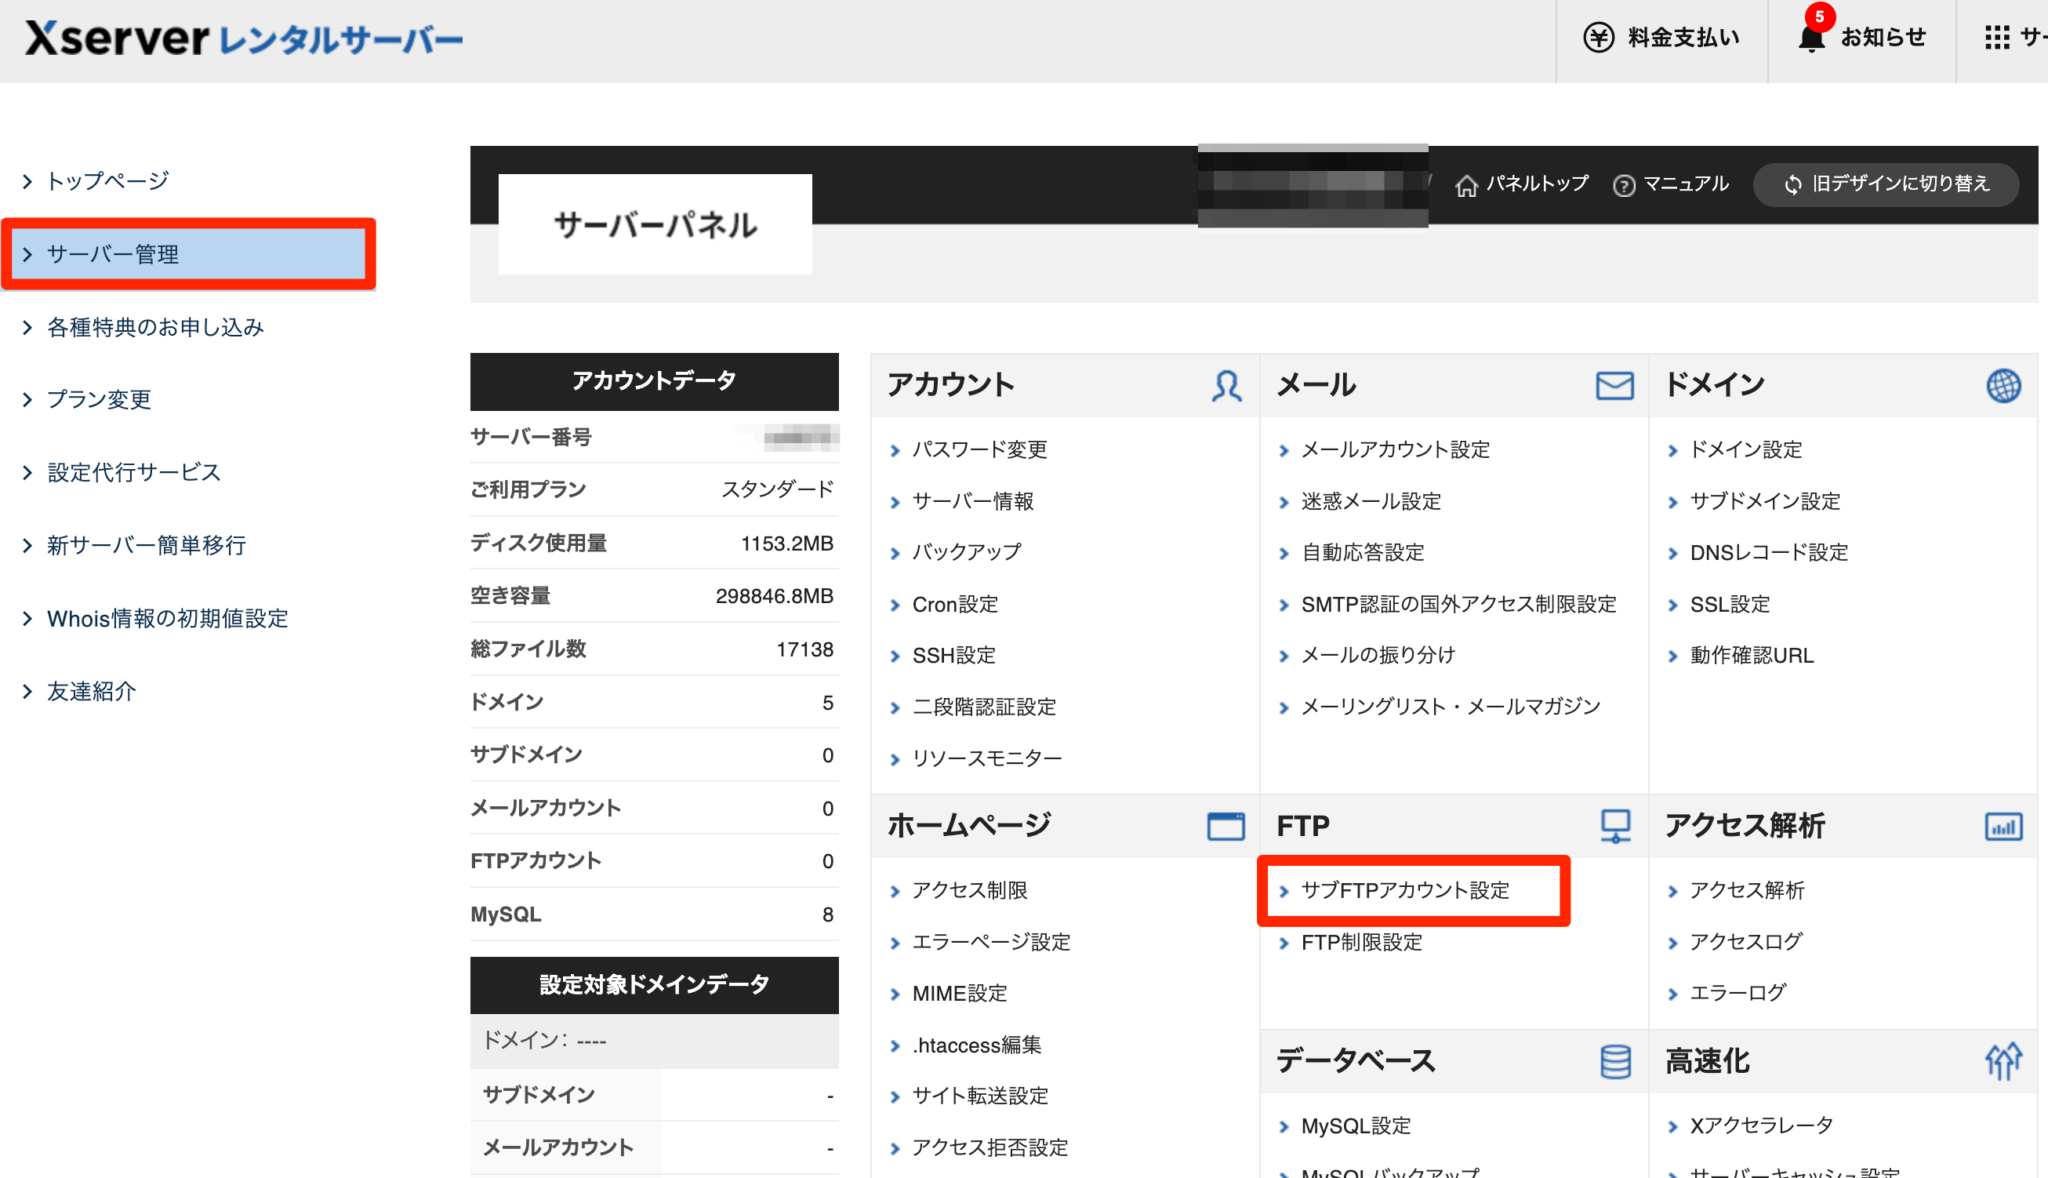The width and height of the screenshot is (2048, 1178).
Task: Click the homepage browser window icon
Action: point(1225,826)
